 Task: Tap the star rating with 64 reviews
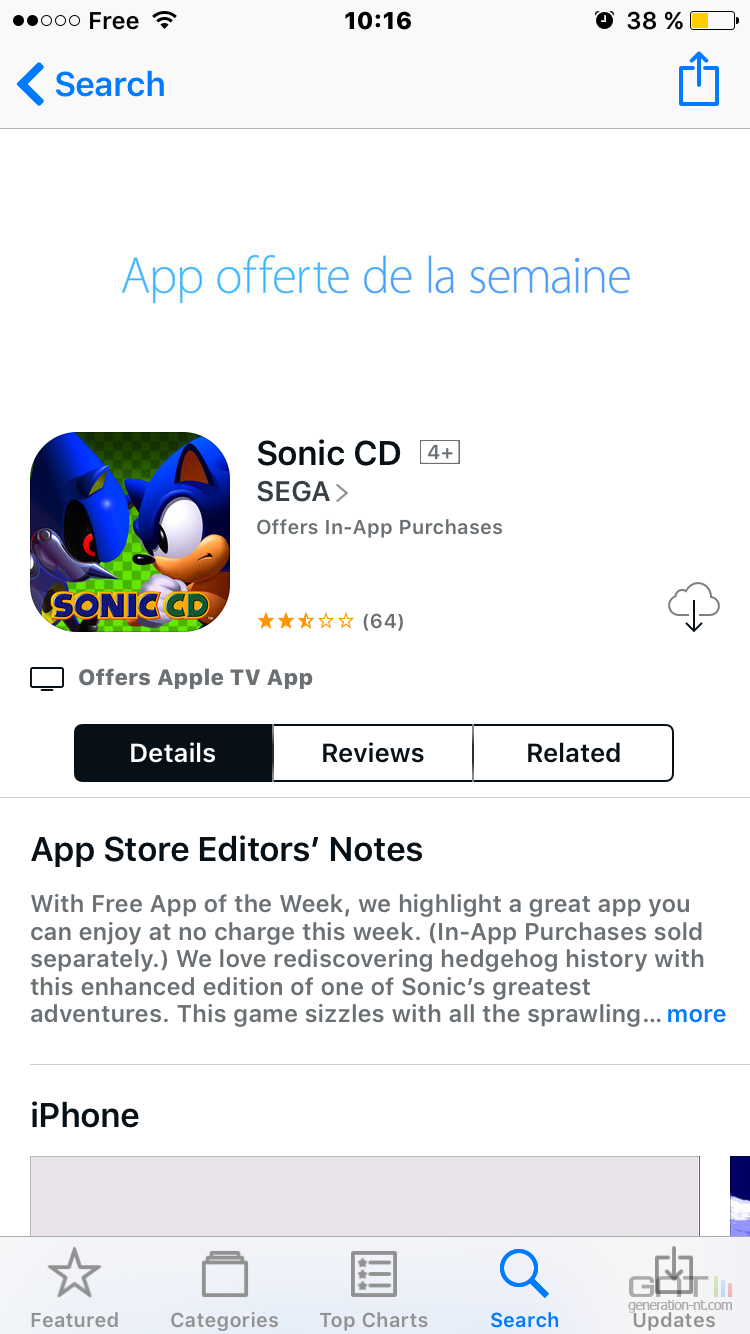pyautogui.click(x=330, y=621)
